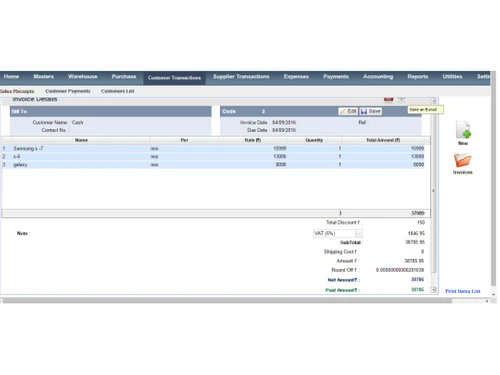Open the Expenses menu
This screenshot has height=375, width=500.
296,77
